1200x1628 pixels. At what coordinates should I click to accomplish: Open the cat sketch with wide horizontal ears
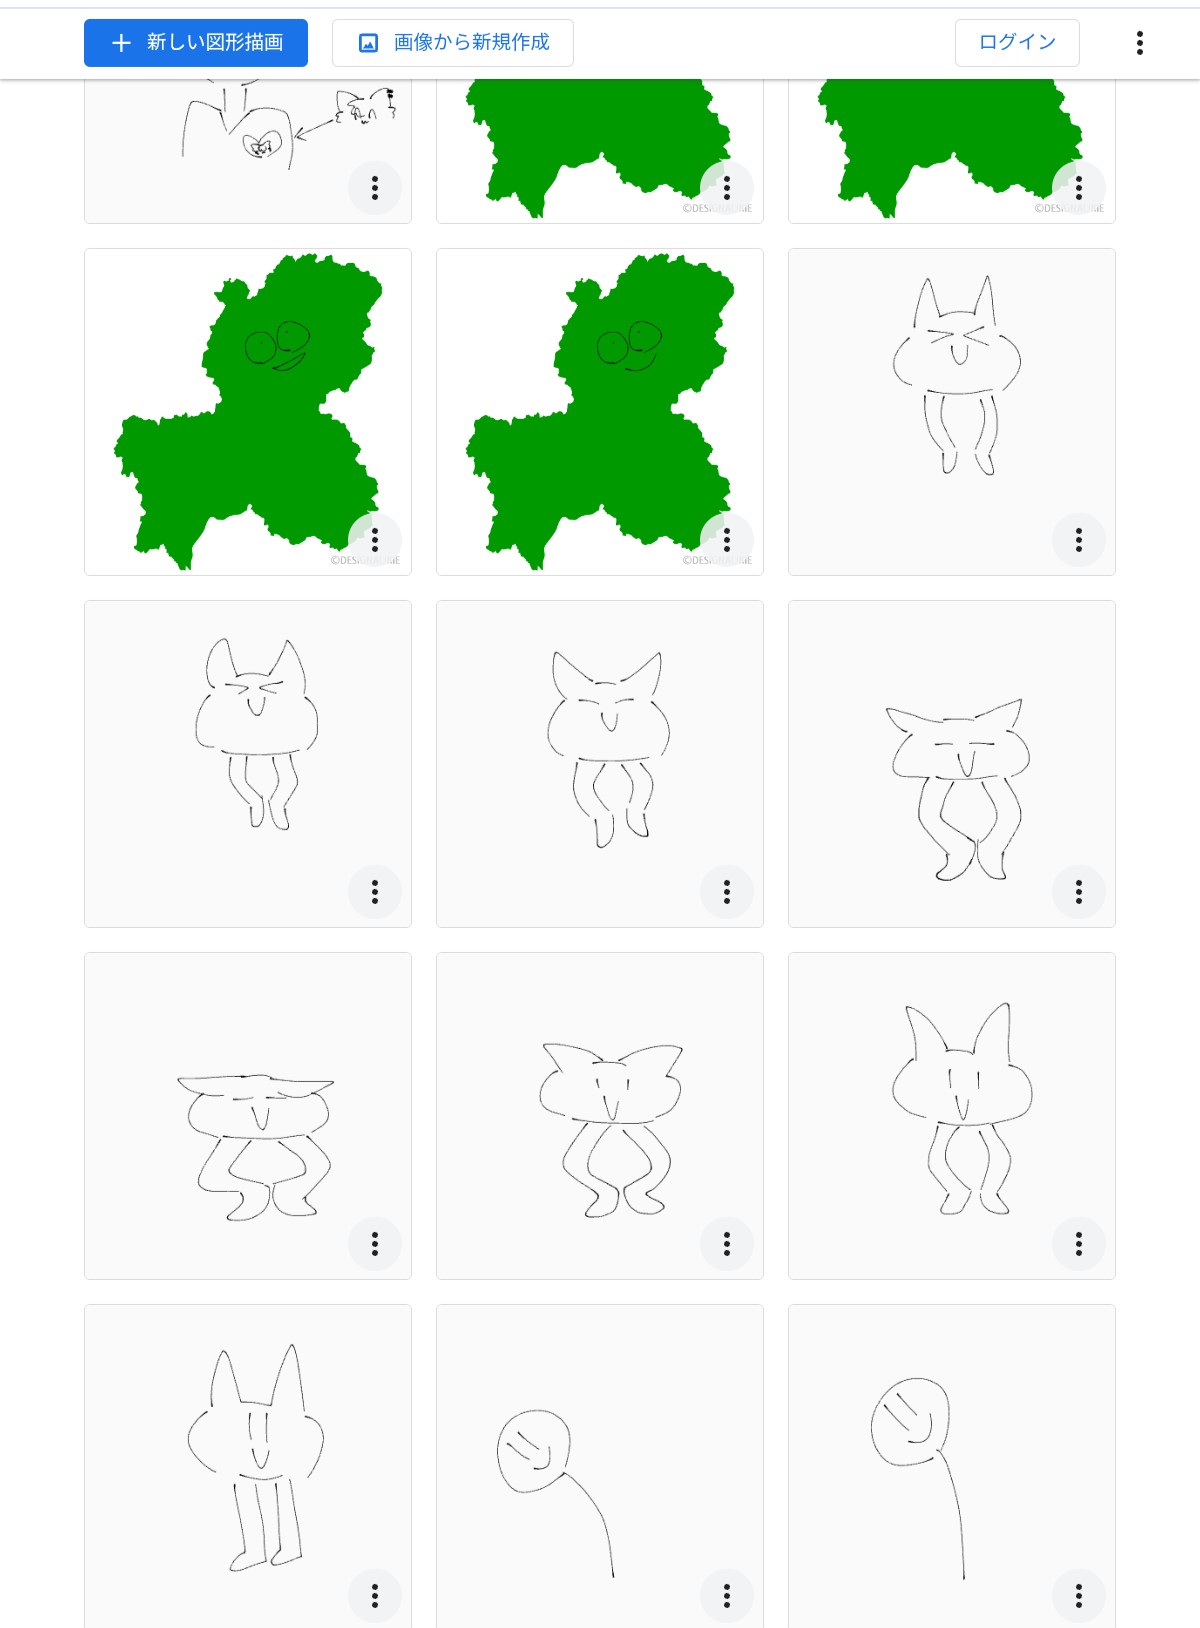click(x=952, y=764)
